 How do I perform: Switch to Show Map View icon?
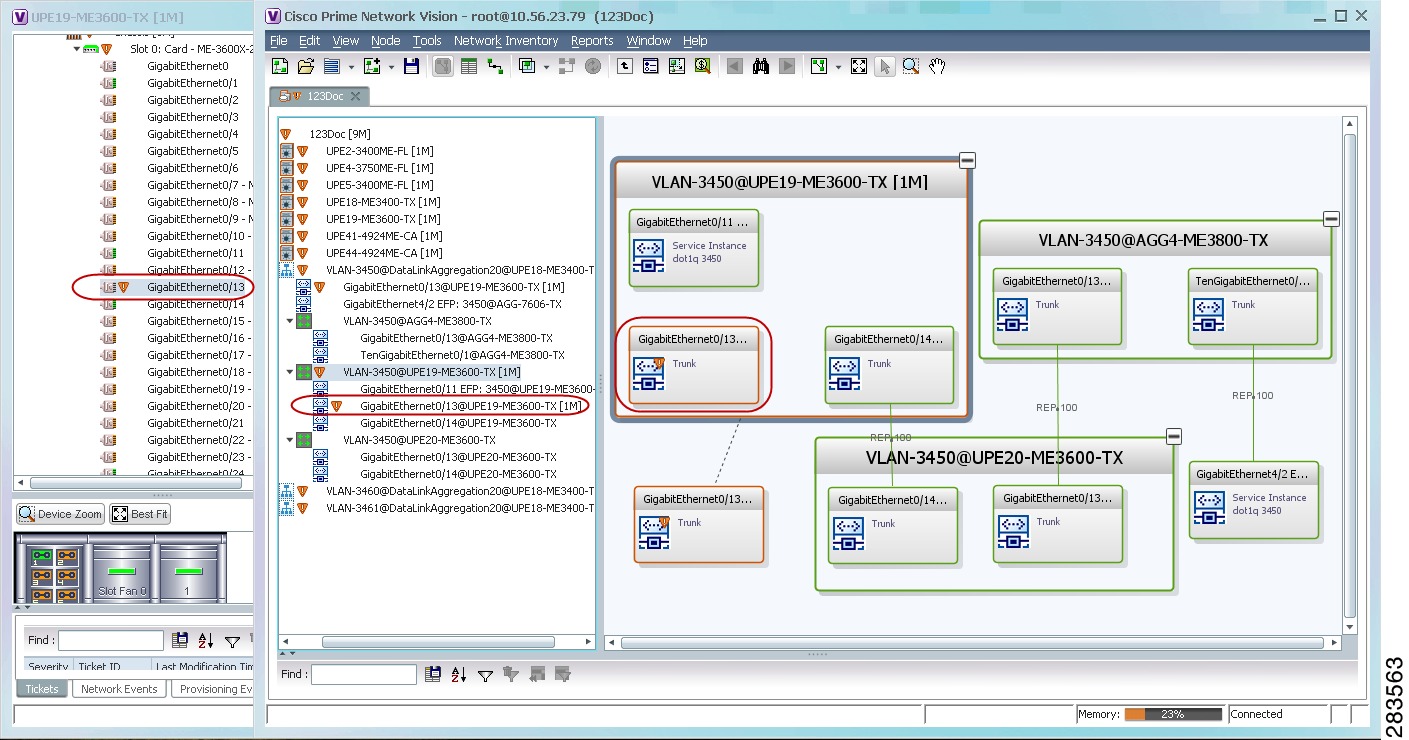443,66
